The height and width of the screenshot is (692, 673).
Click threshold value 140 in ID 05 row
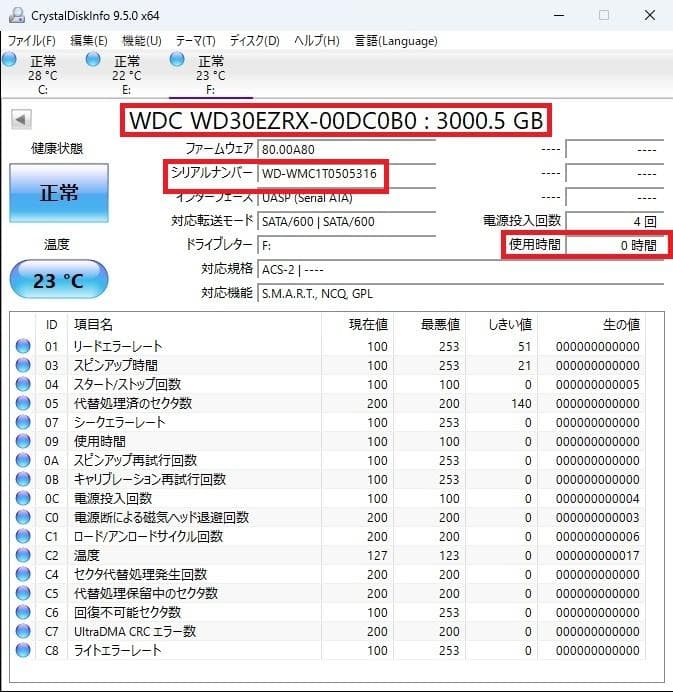point(521,403)
